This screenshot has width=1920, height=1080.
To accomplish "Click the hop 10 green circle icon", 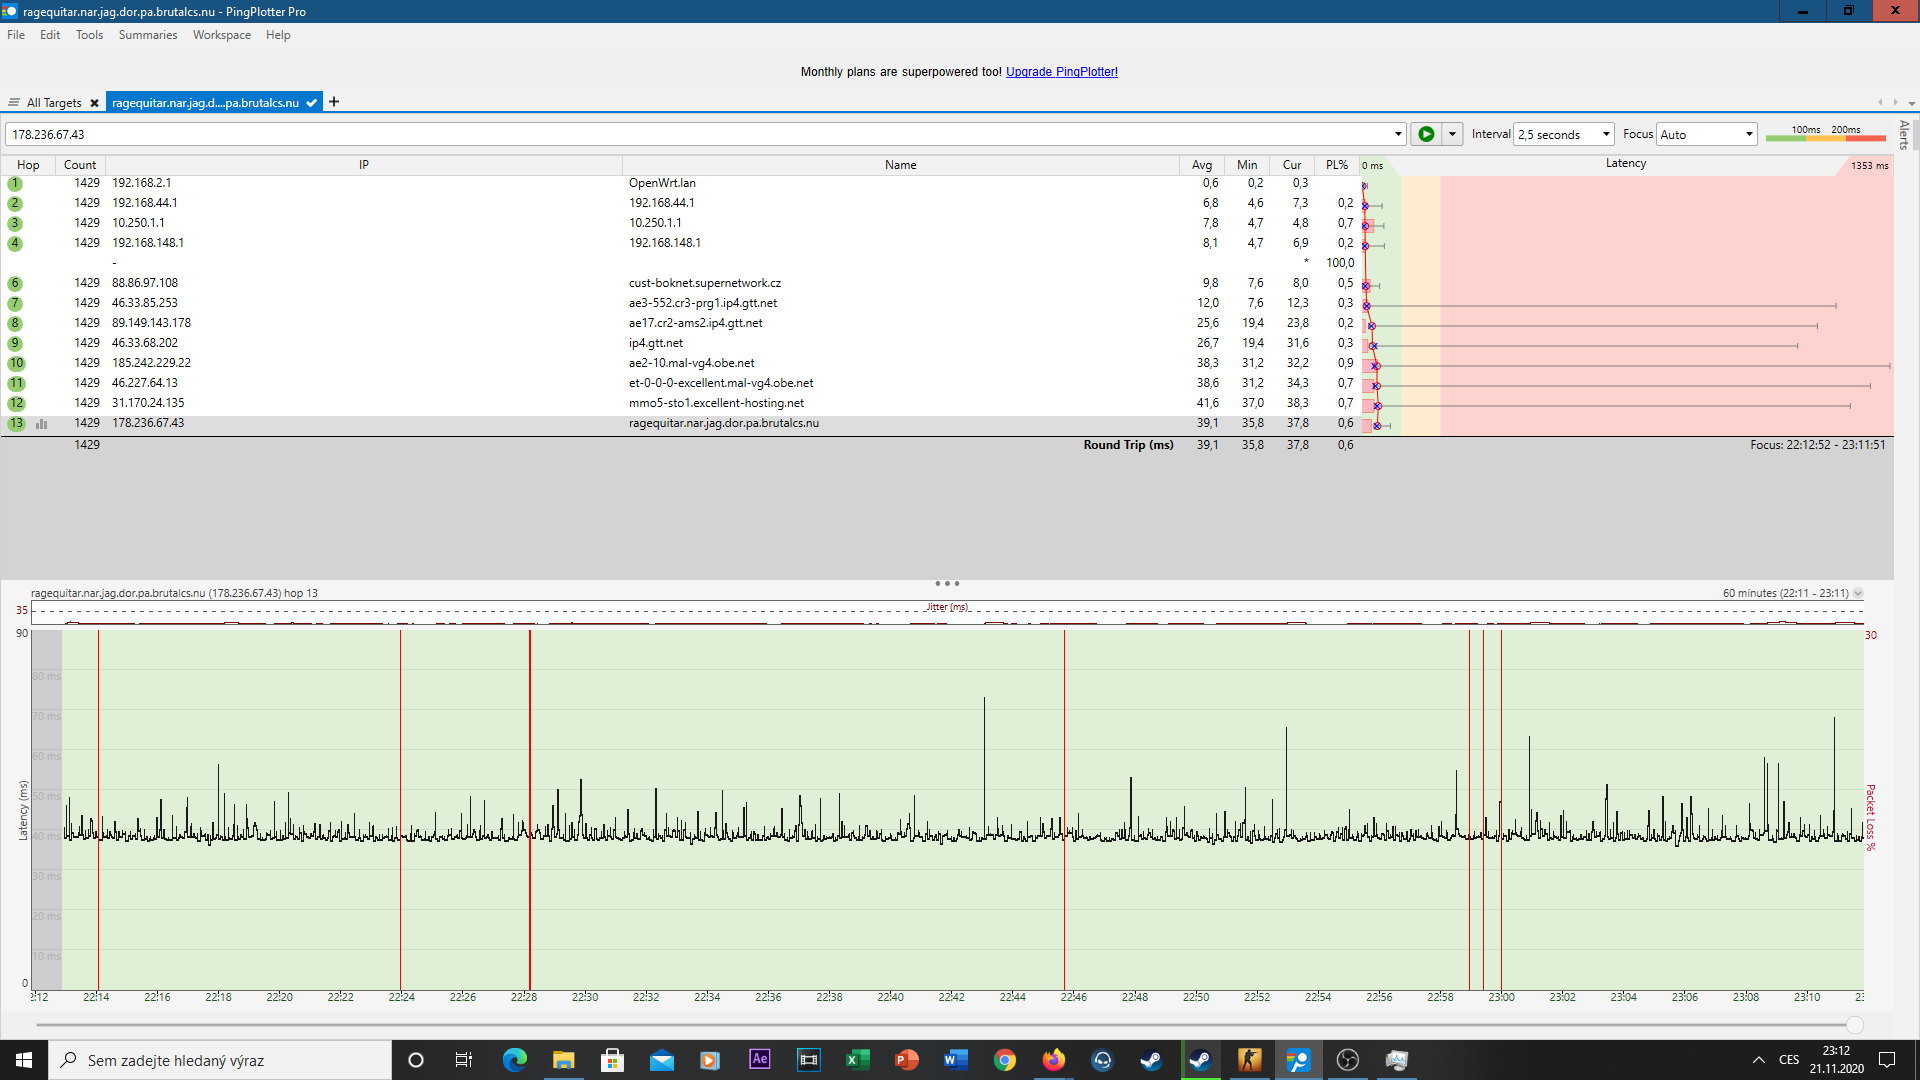I will tap(16, 364).
